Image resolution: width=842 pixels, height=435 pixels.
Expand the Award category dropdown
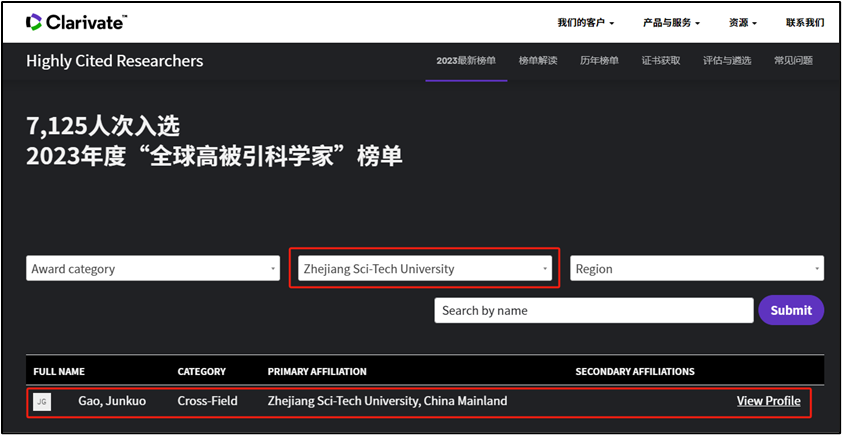[152, 269]
